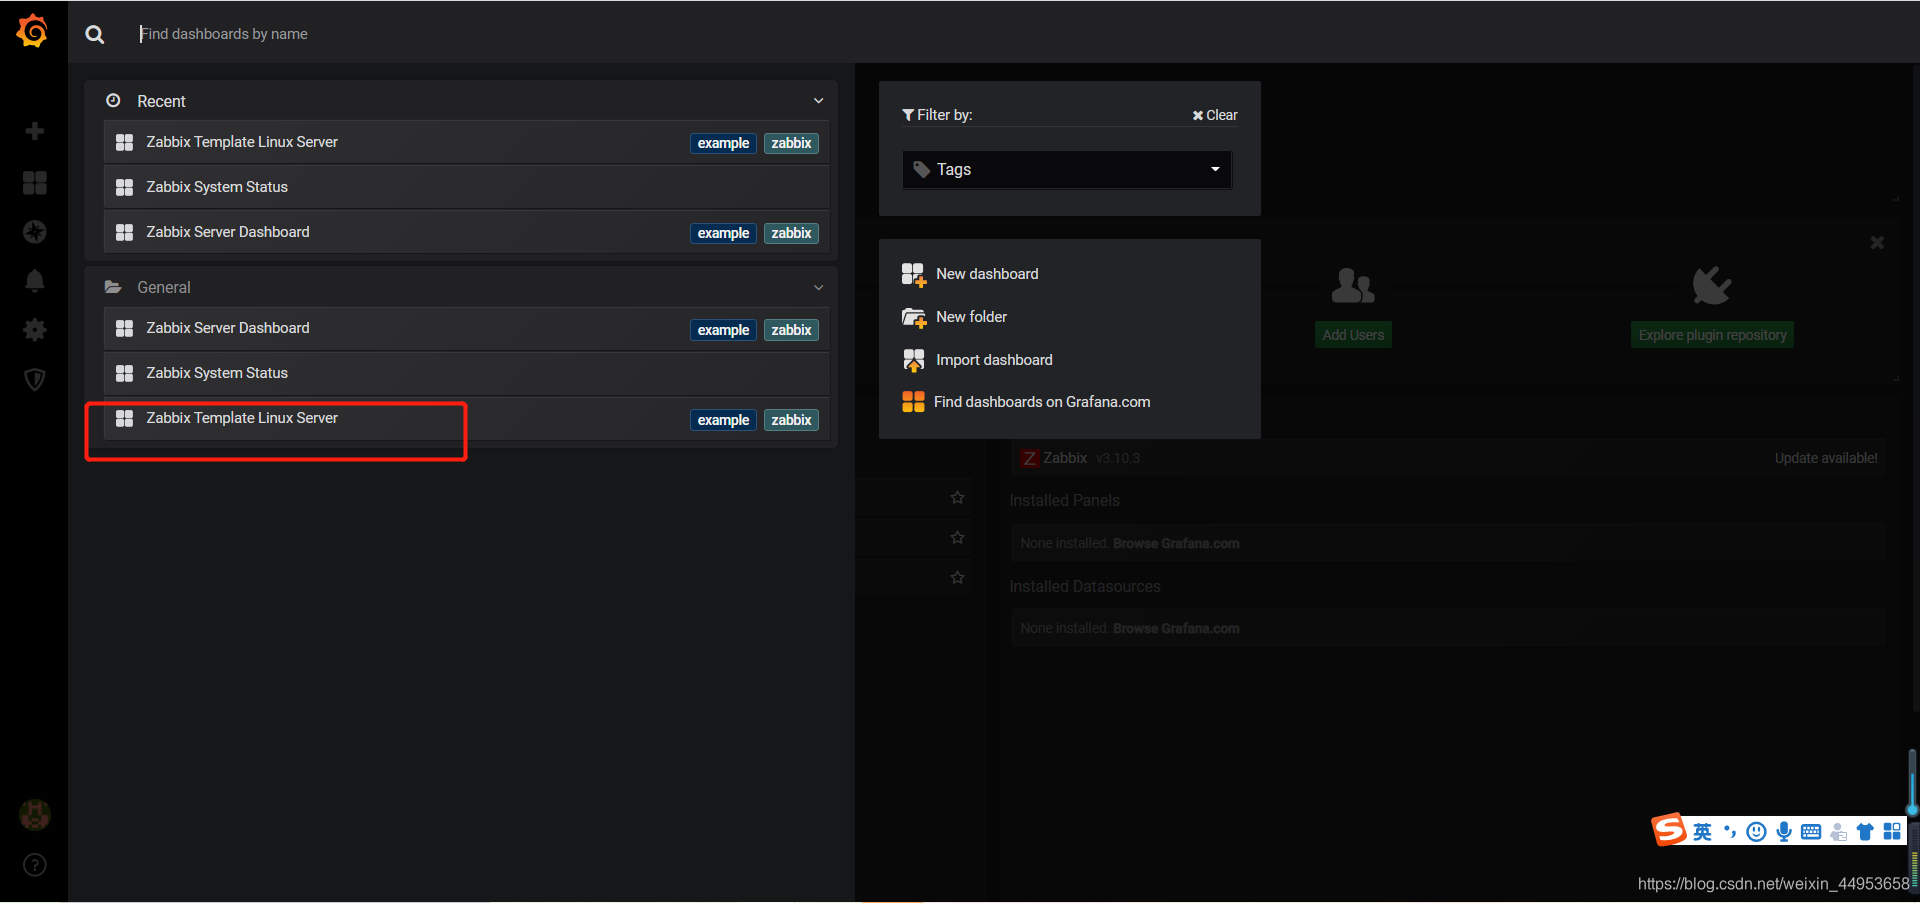1920x903 pixels.
Task: Open the Help question mark icon
Action: pos(35,865)
